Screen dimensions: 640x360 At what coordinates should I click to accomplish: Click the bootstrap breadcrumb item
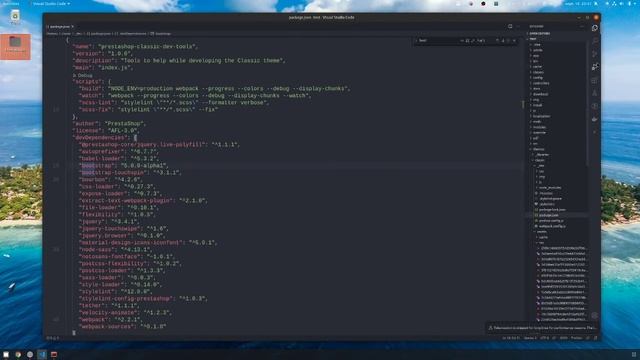(x=160, y=33)
